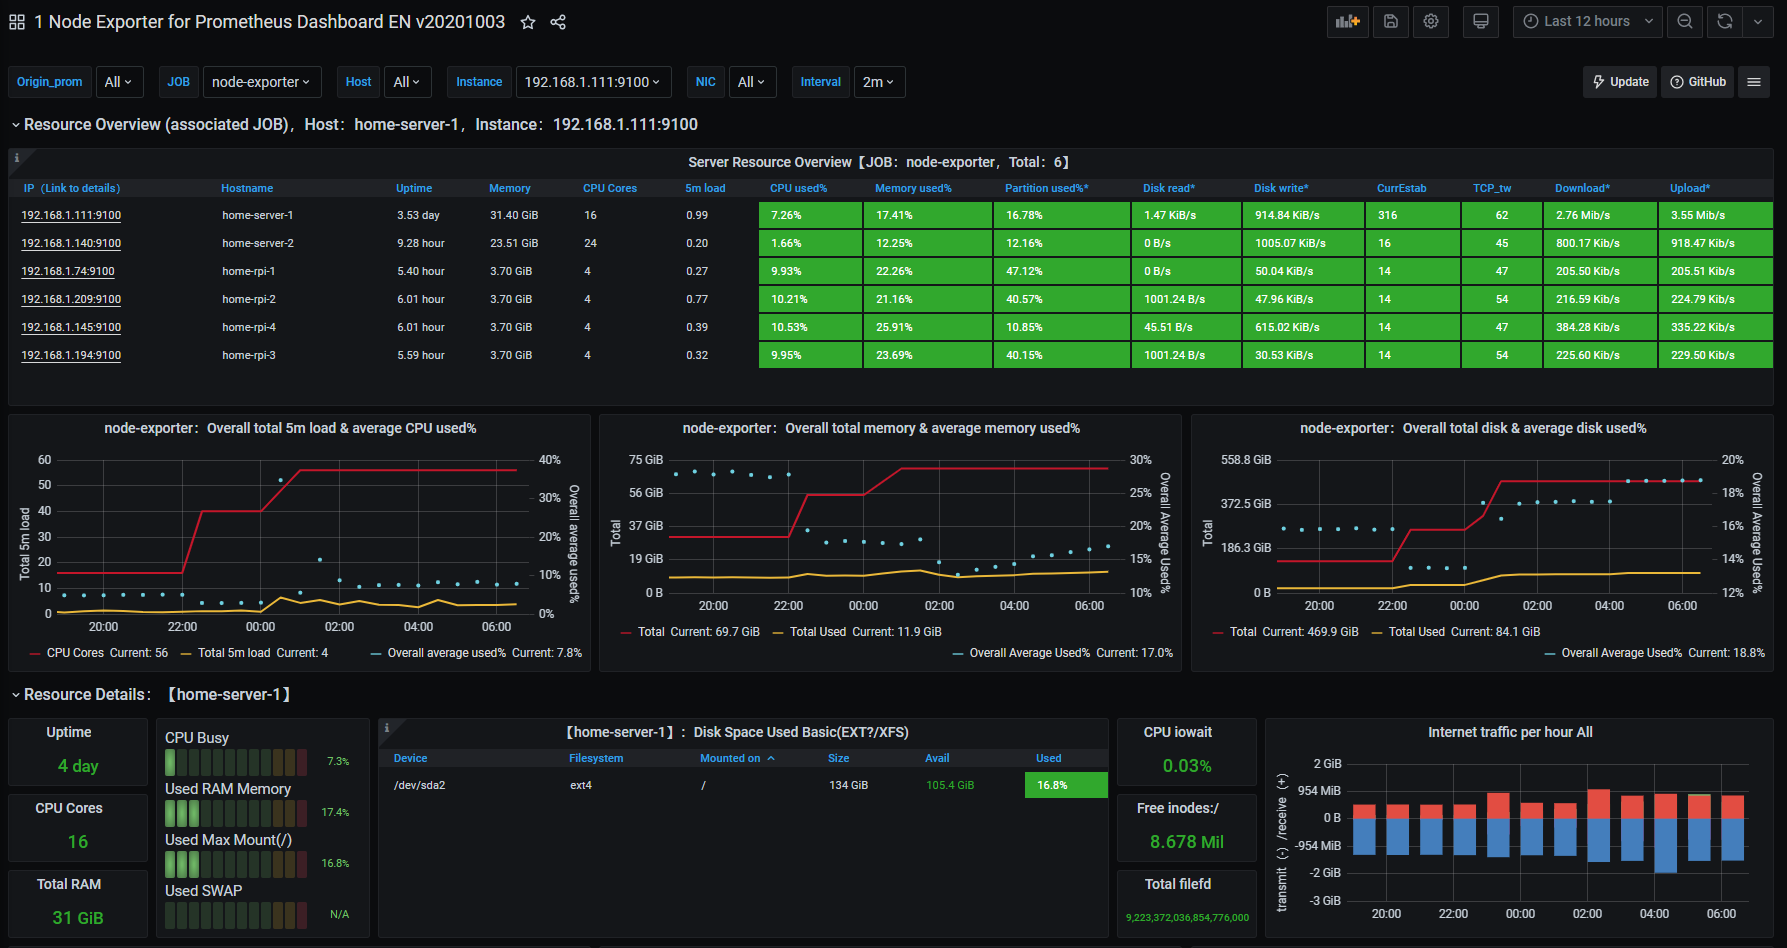Save the dashboard via the save icon

tap(1390, 21)
